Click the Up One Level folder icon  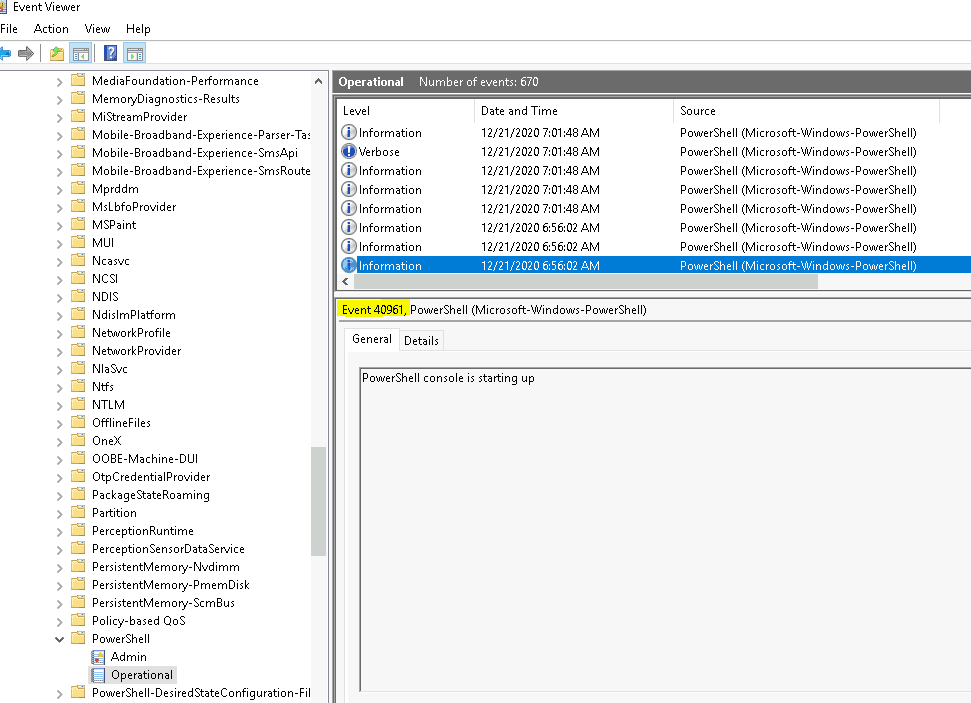57,54
